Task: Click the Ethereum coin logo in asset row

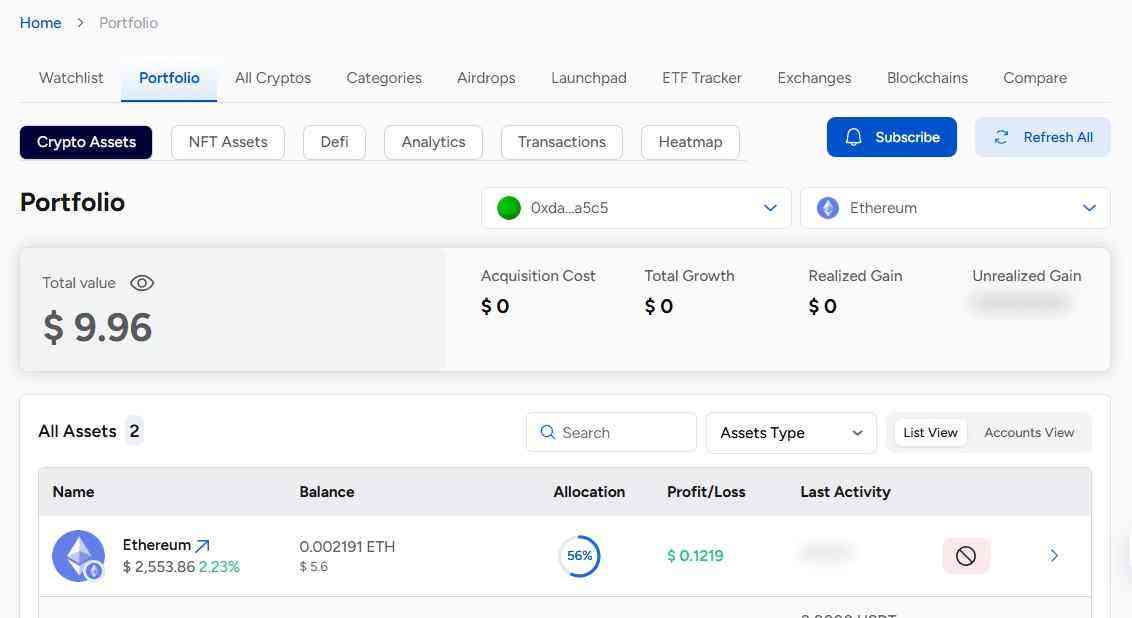Action: (79, 556)
